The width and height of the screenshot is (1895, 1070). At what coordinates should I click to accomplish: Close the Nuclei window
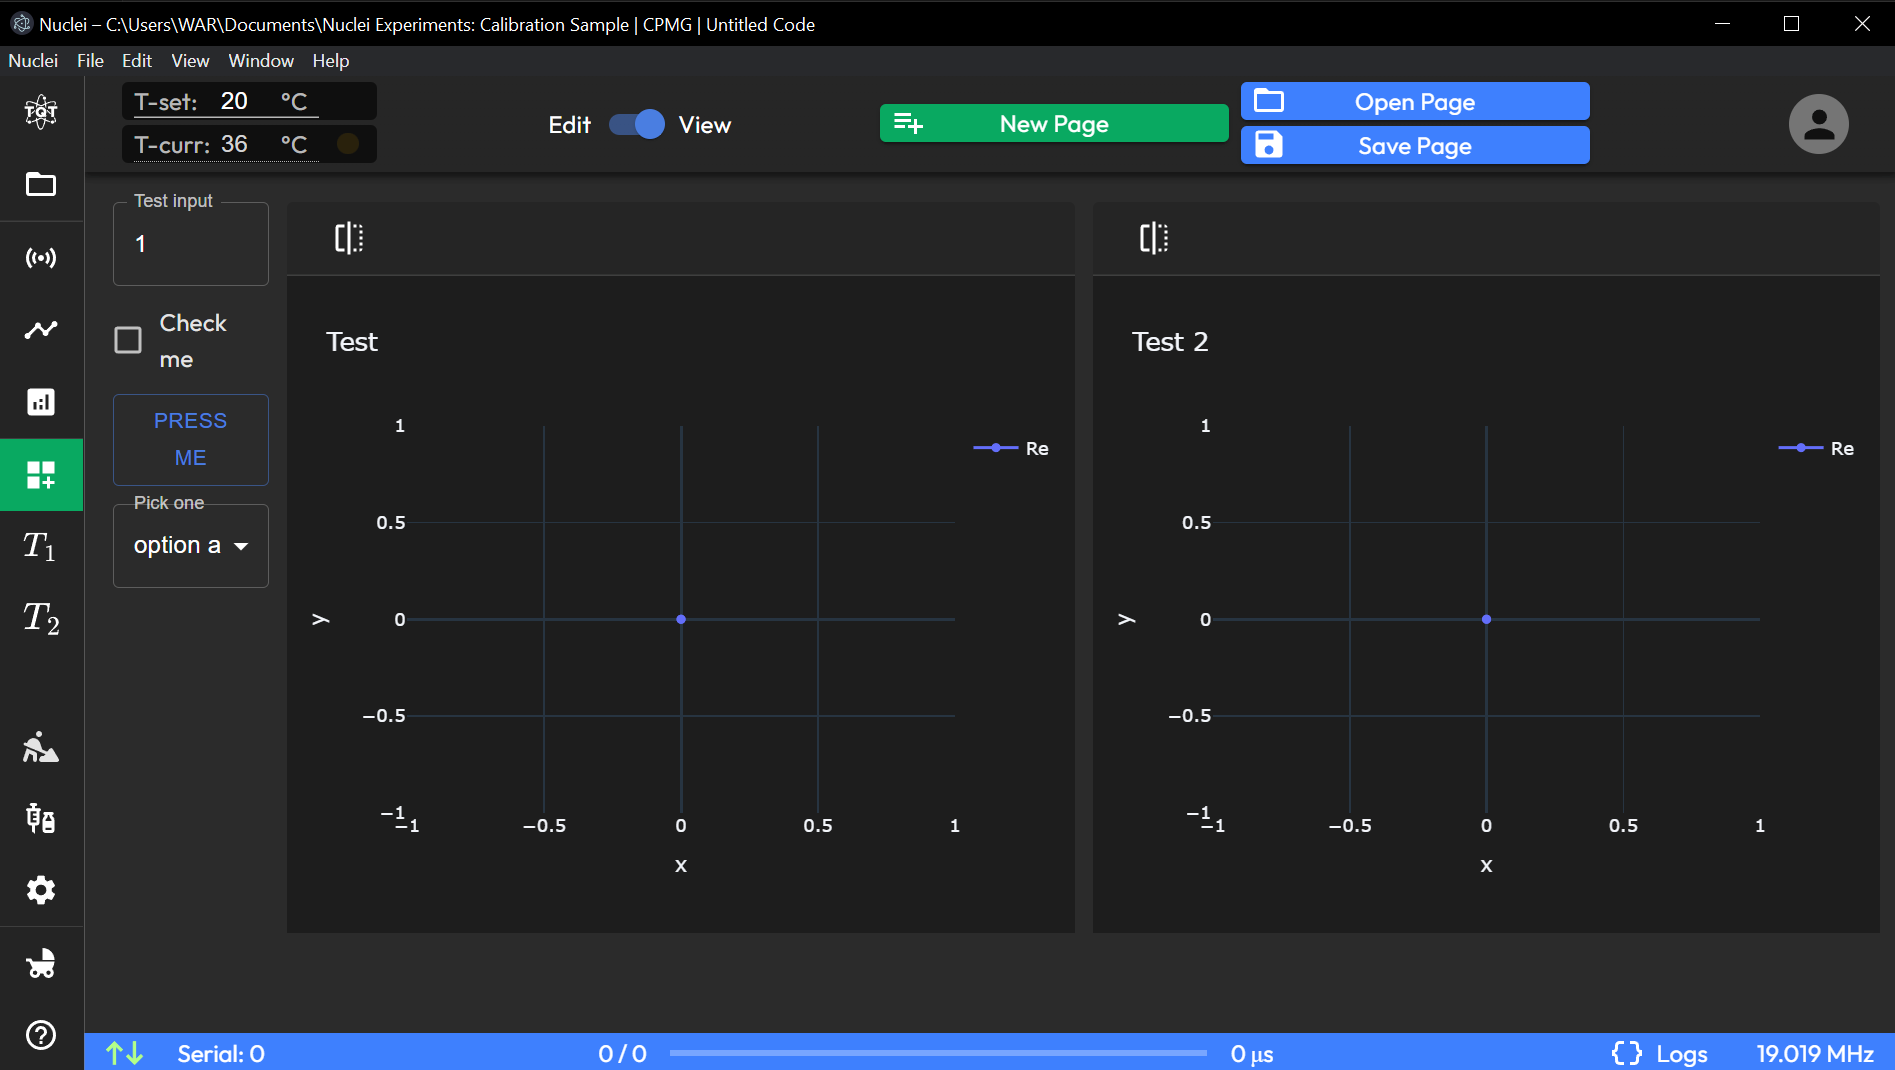tap(1861, 23)
